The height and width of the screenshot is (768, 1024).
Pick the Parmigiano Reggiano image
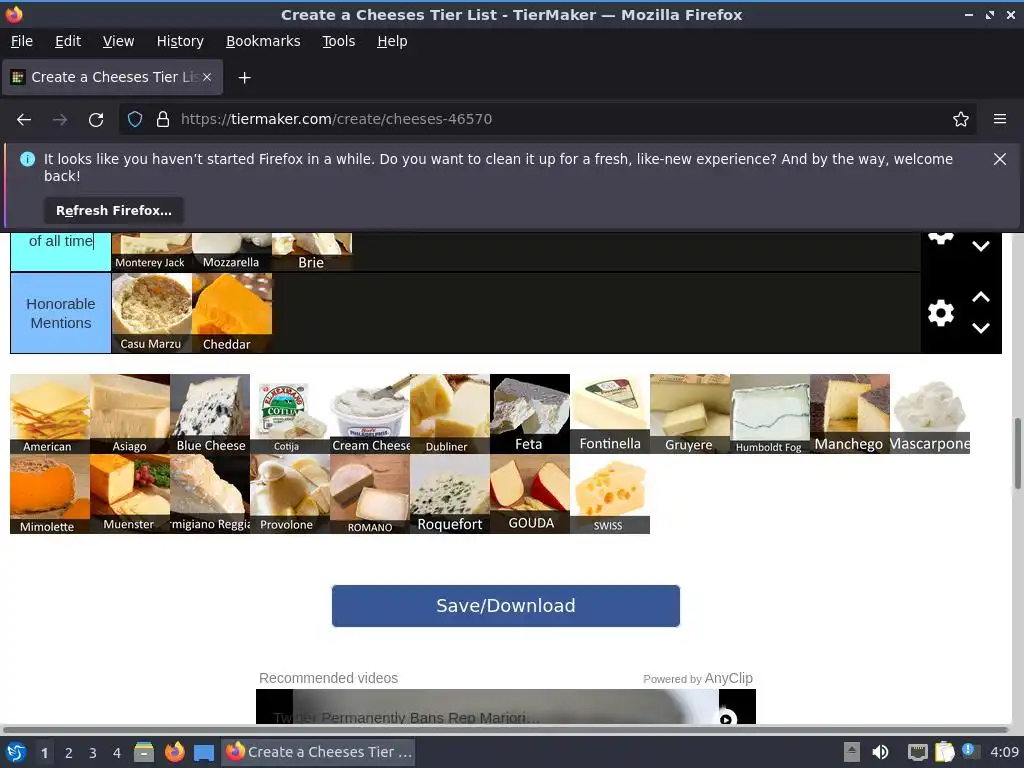click(210, 494)
